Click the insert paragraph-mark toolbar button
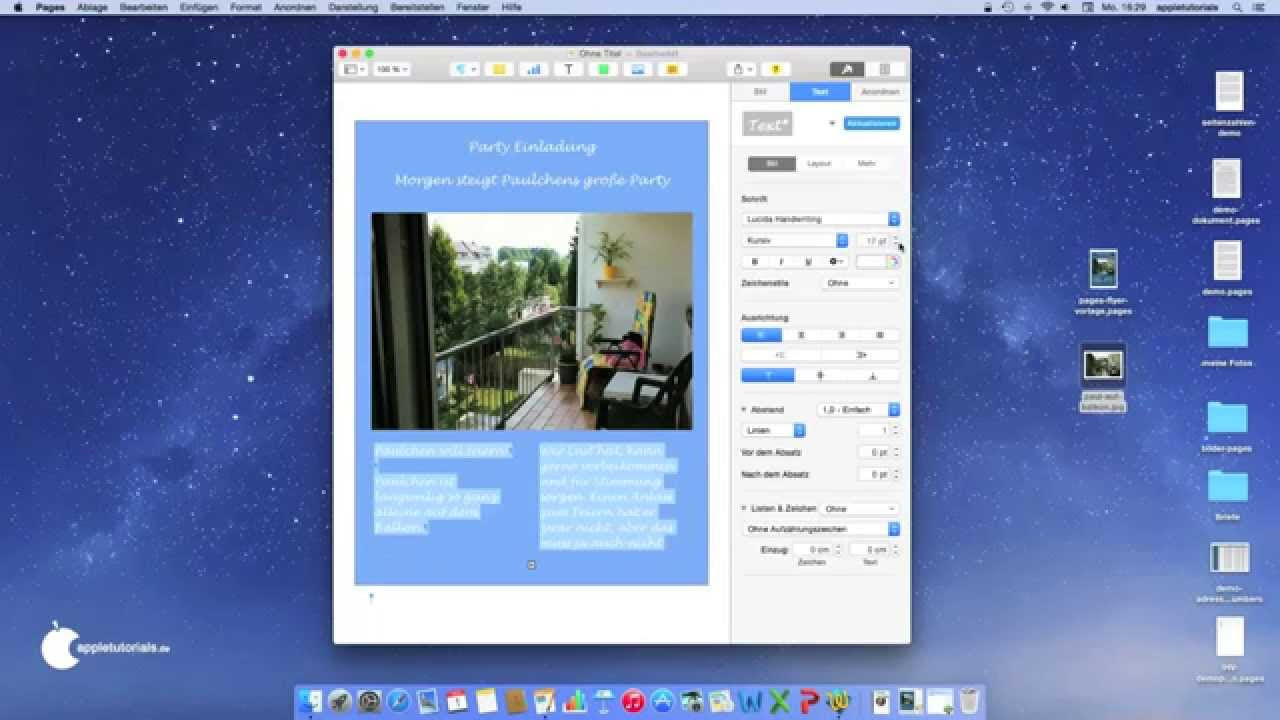Image resolution: width=1280 pixels, height=720 pixels. pos(465,69)
